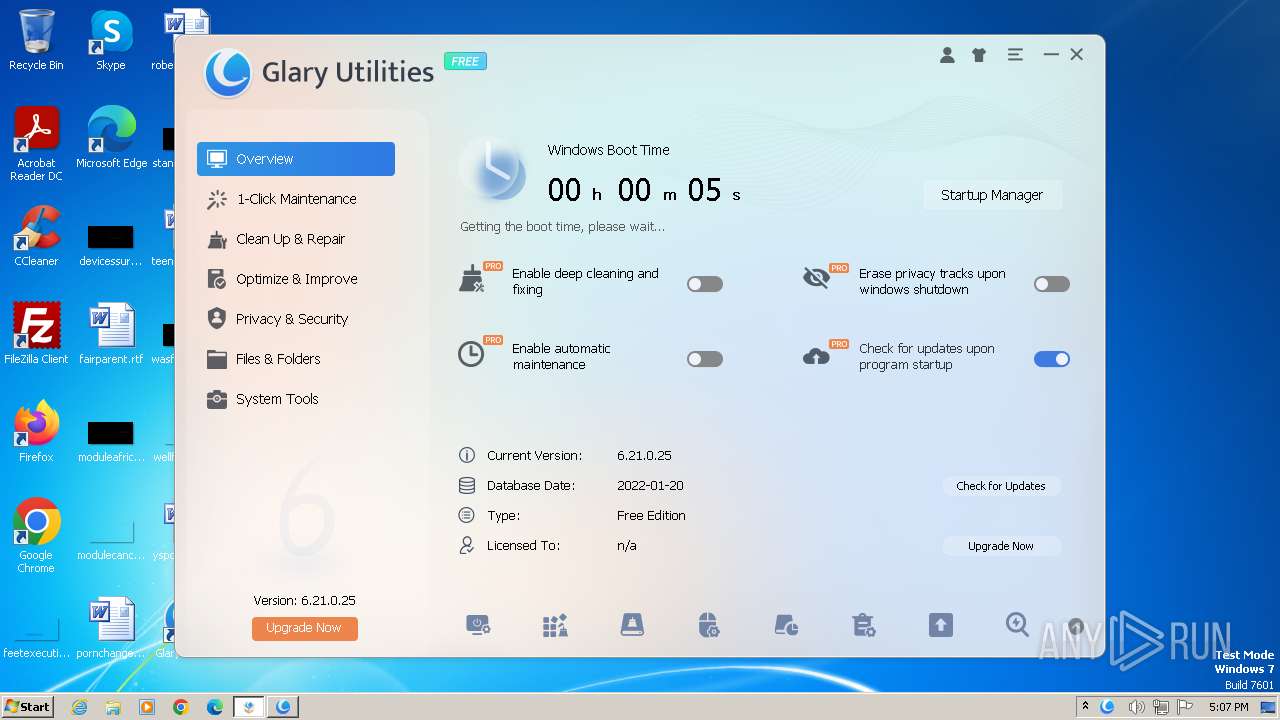
Task: Open Privacy & Security section
Action: pos(296,319)
